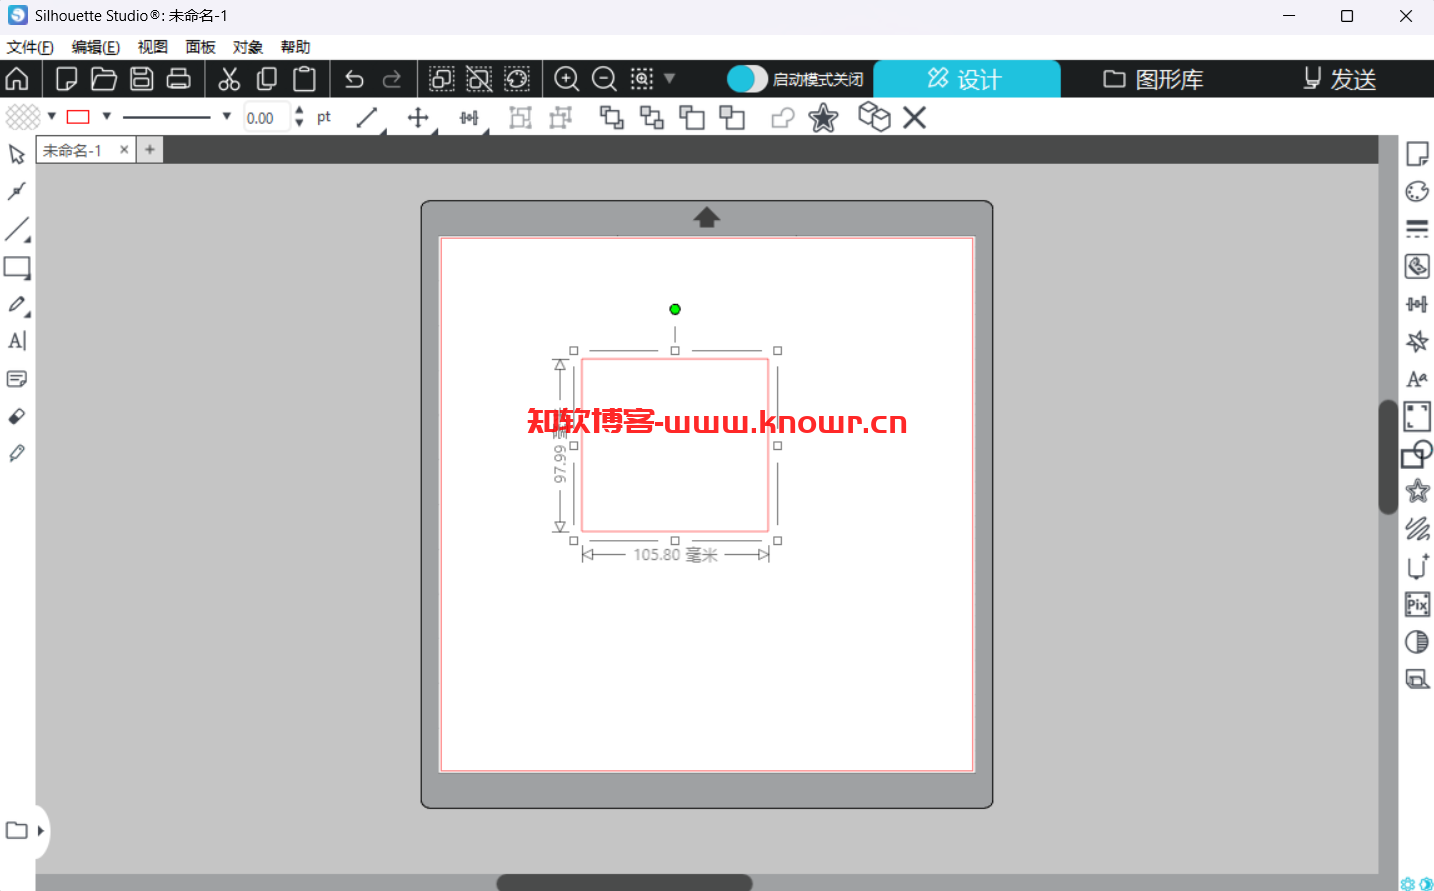Image resolution: width=1434 pixels, height=891 pixels.
Task: Select the text tool
Action: pos(17,341)
